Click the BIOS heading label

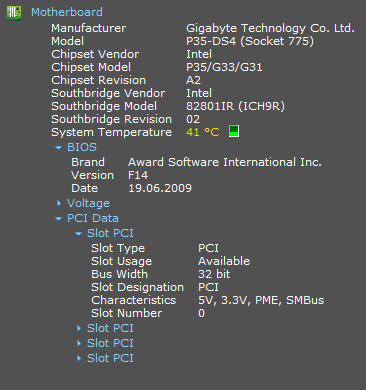82,147
